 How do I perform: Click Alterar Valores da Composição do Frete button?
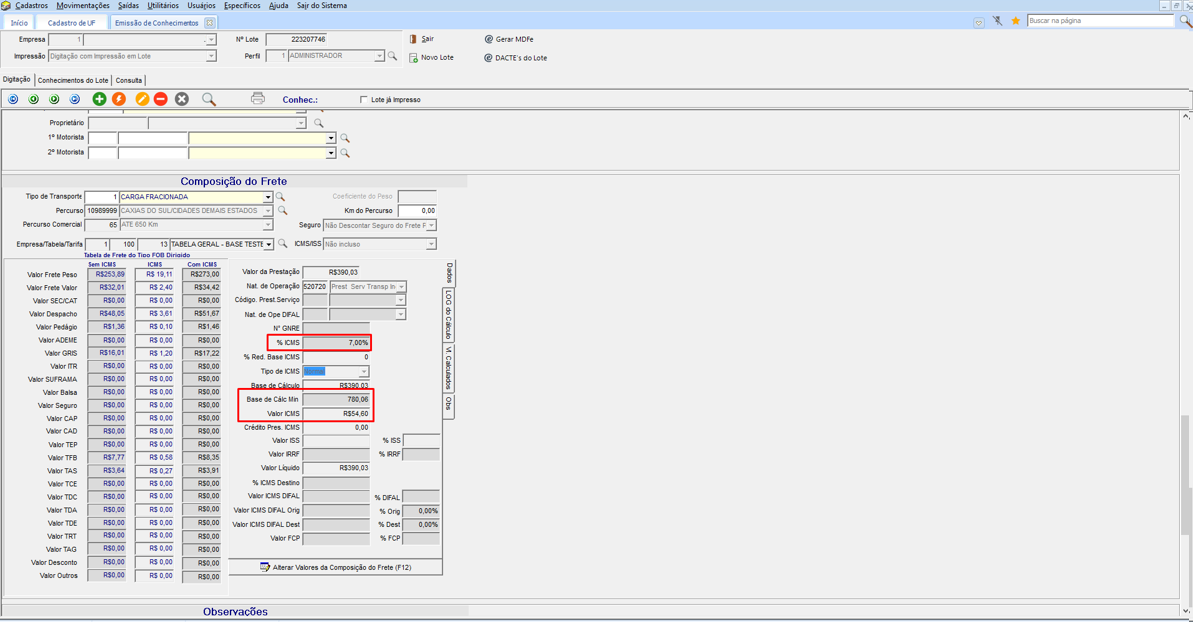coord(336,567)
